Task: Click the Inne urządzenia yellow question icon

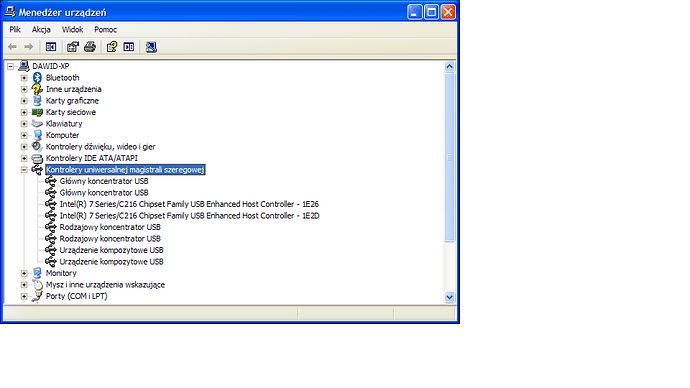Action: [37, 89]
